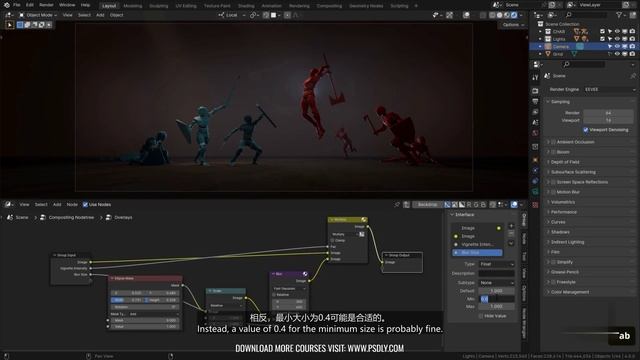Click the transform pivot link icon in header

click(253, 15)
